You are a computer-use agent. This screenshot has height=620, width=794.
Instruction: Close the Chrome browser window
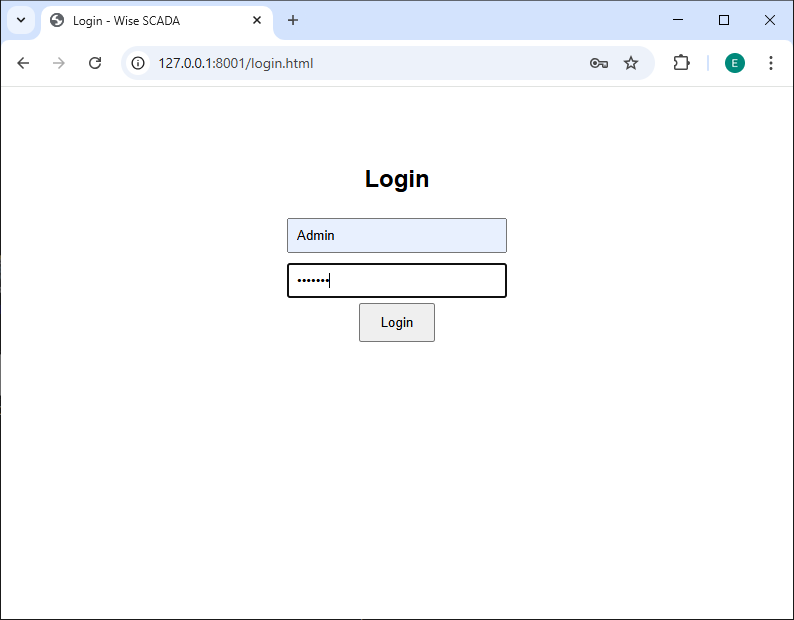(770, 20)
